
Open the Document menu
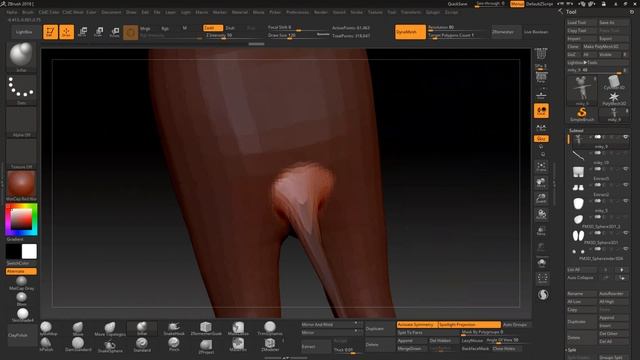[111, 12]
